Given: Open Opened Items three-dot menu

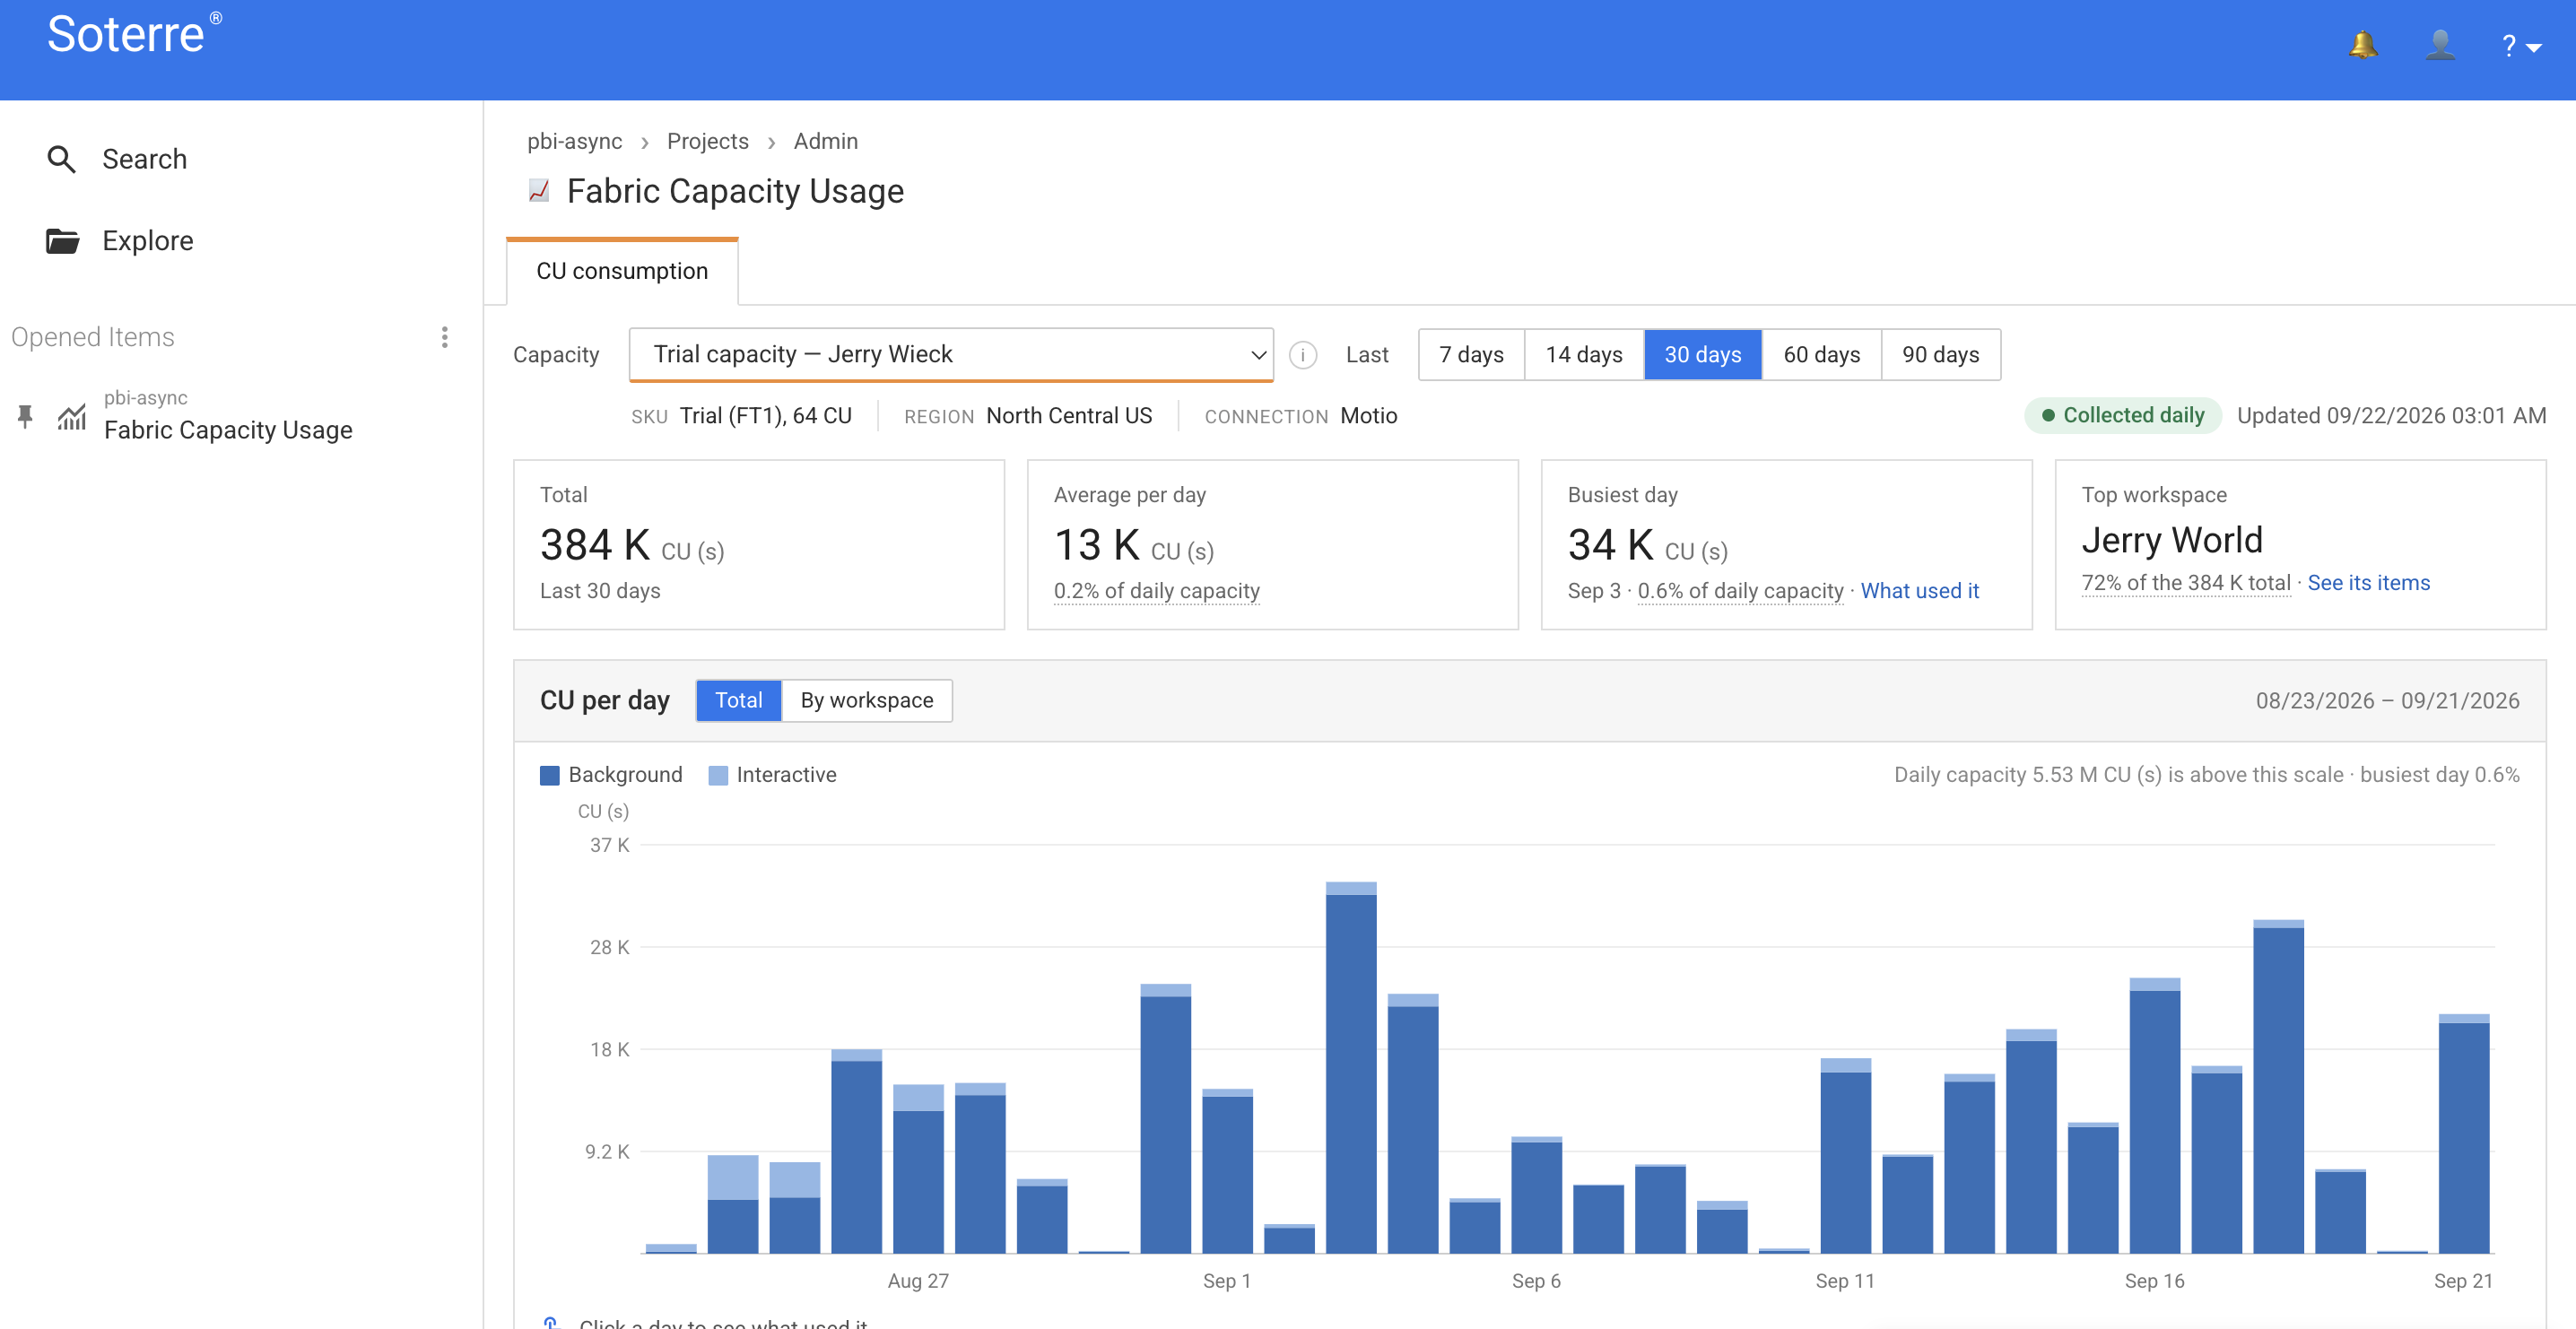Looking at the screenshot, I should pos(444,337).
